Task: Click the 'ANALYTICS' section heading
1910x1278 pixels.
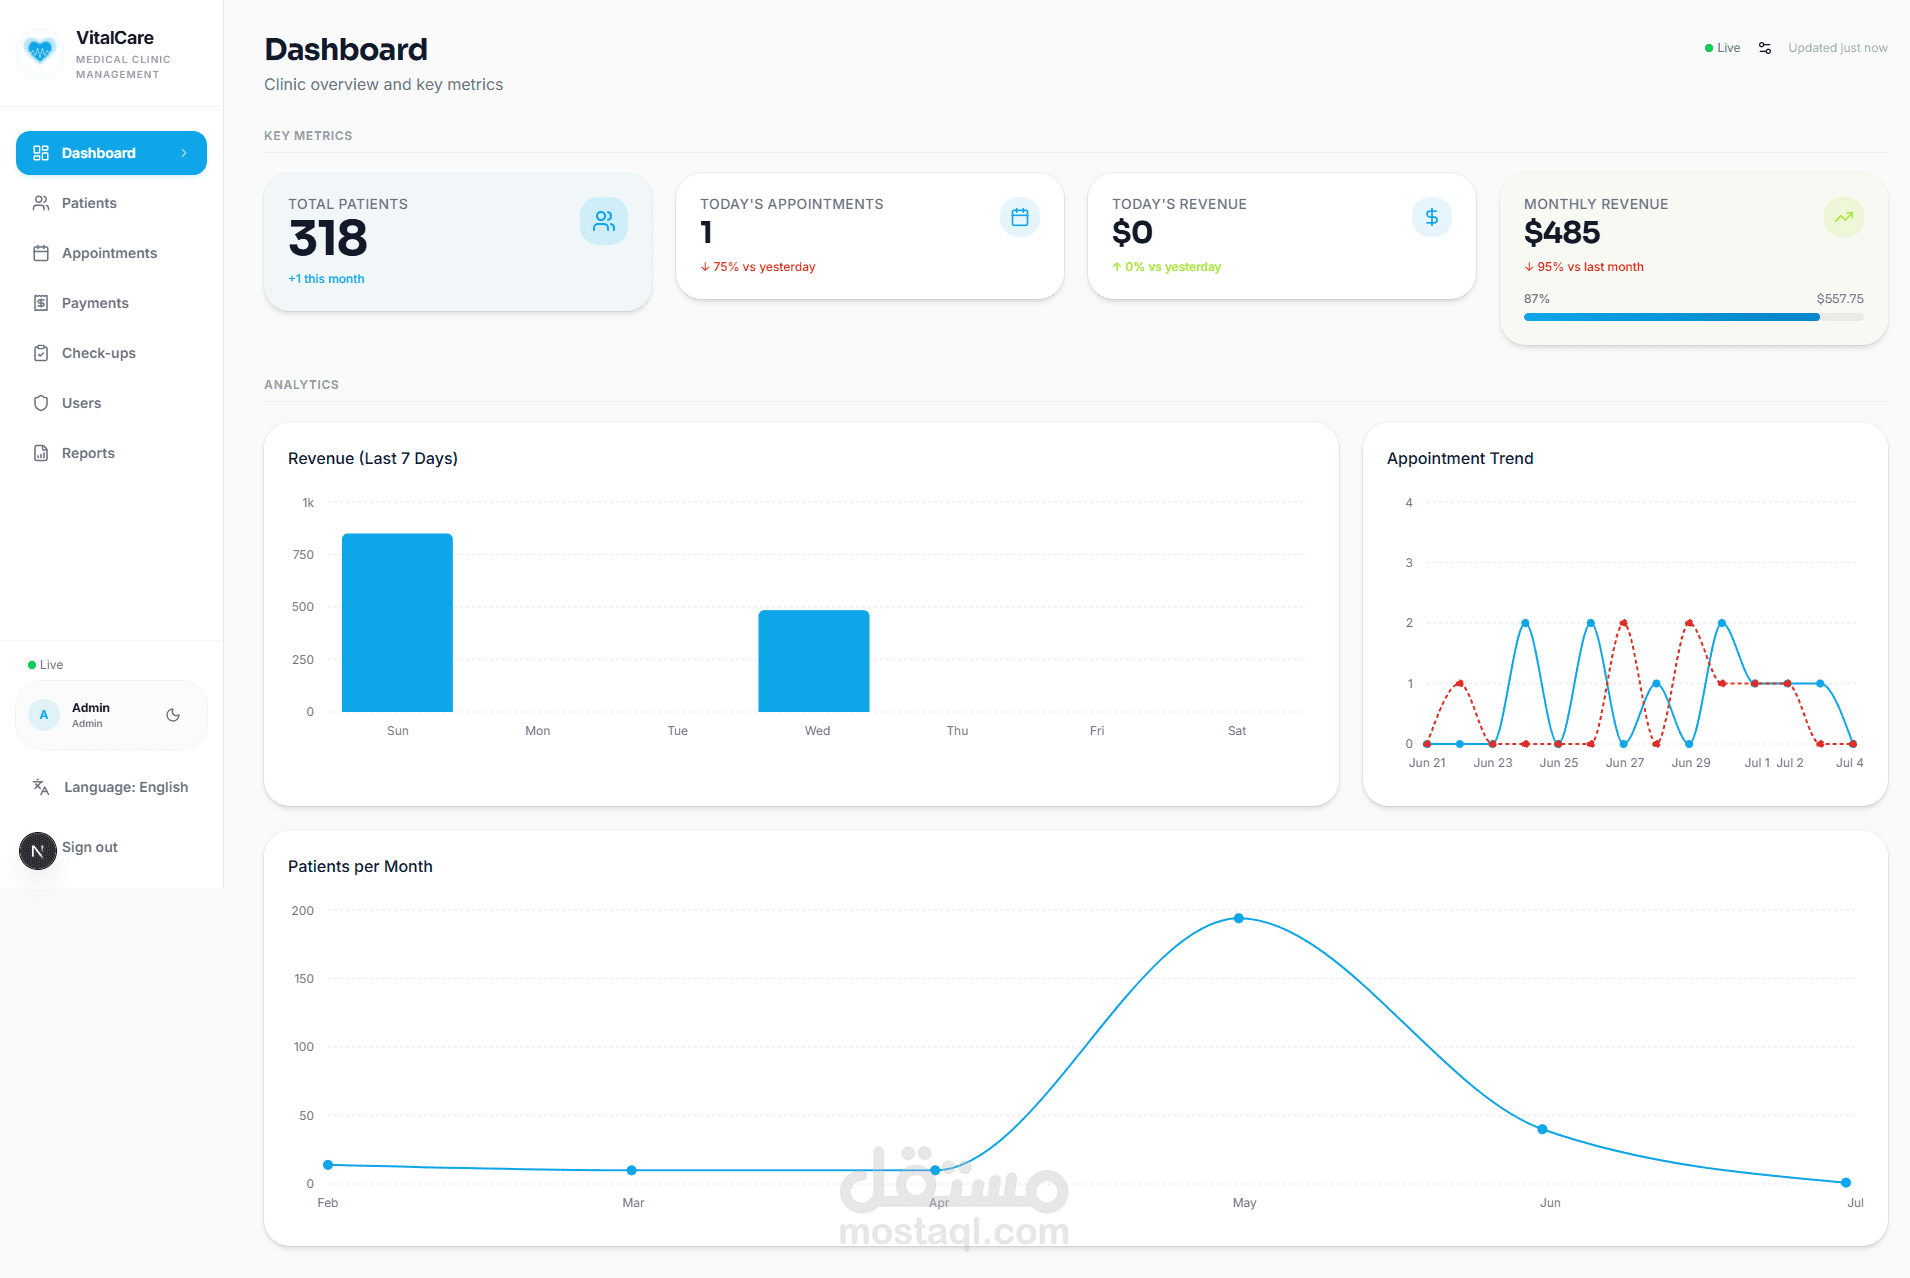Action: point(301,385)
